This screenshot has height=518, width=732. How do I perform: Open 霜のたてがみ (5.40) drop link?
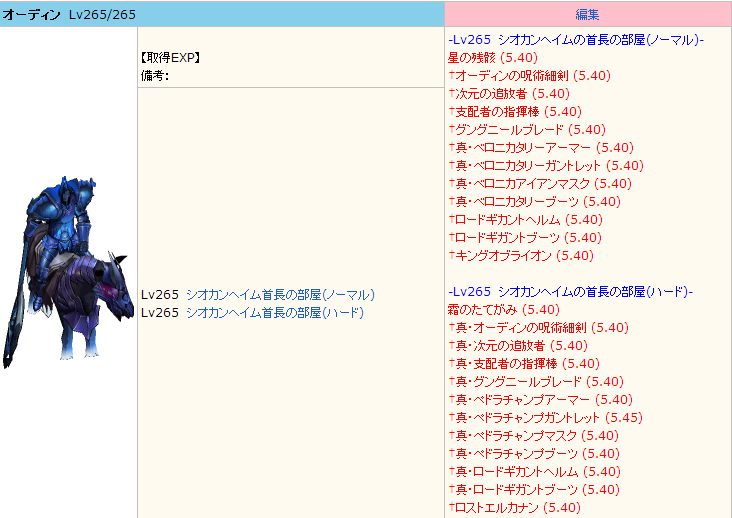click(x=503, y=310)
